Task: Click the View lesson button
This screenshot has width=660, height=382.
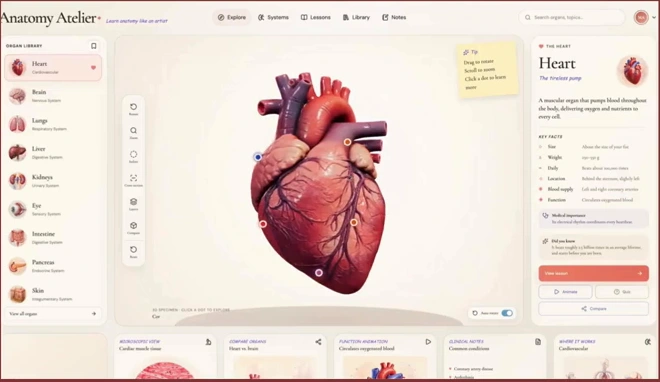Action: coord(593,273)
